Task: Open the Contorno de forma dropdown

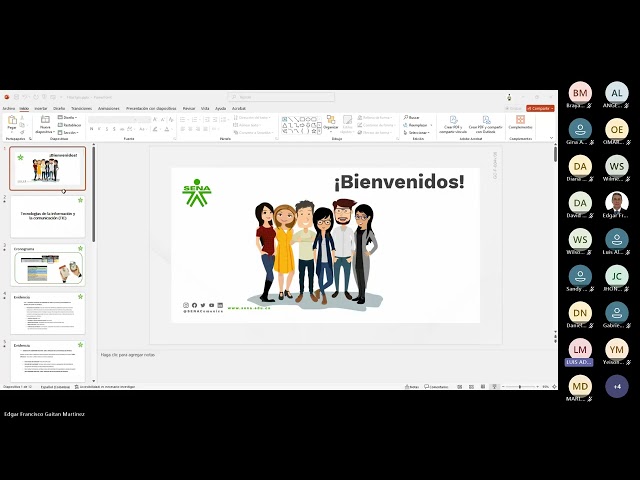Action: (x=376, y=125)
